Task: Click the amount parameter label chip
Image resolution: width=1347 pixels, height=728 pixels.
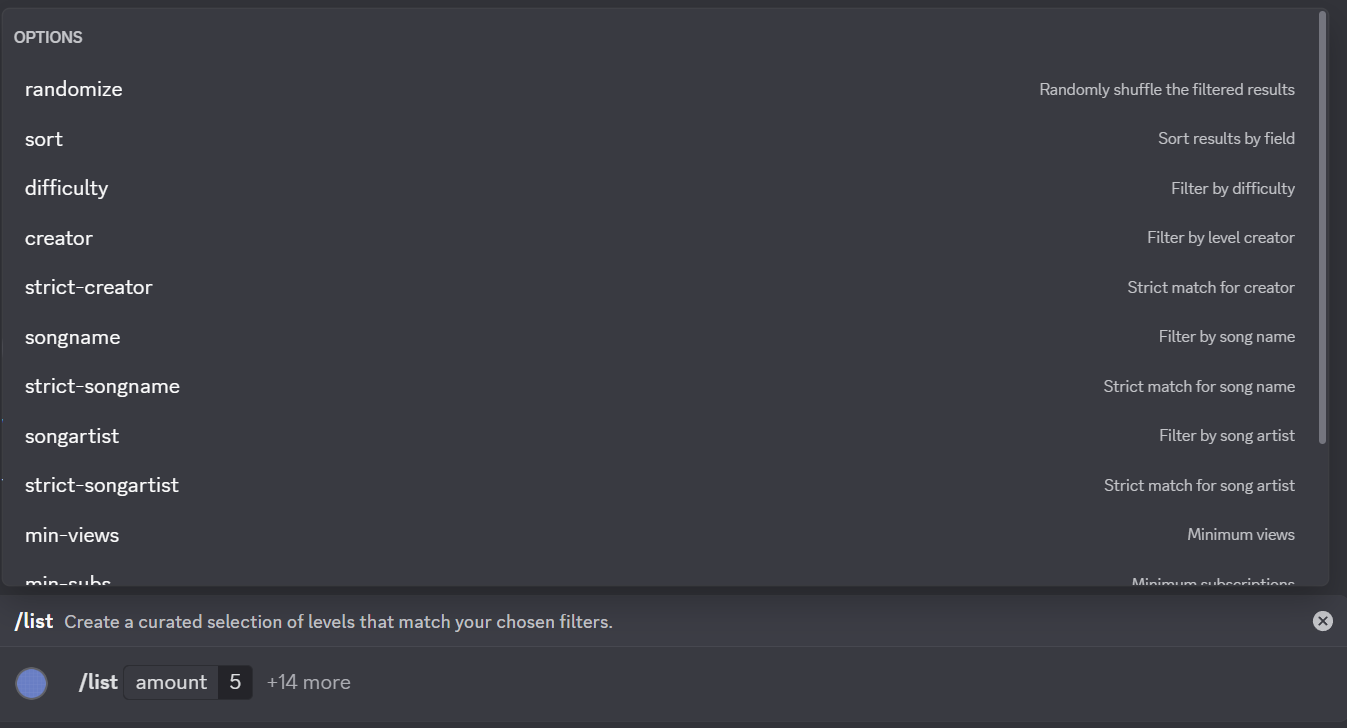Action: [x=171, y=682]
